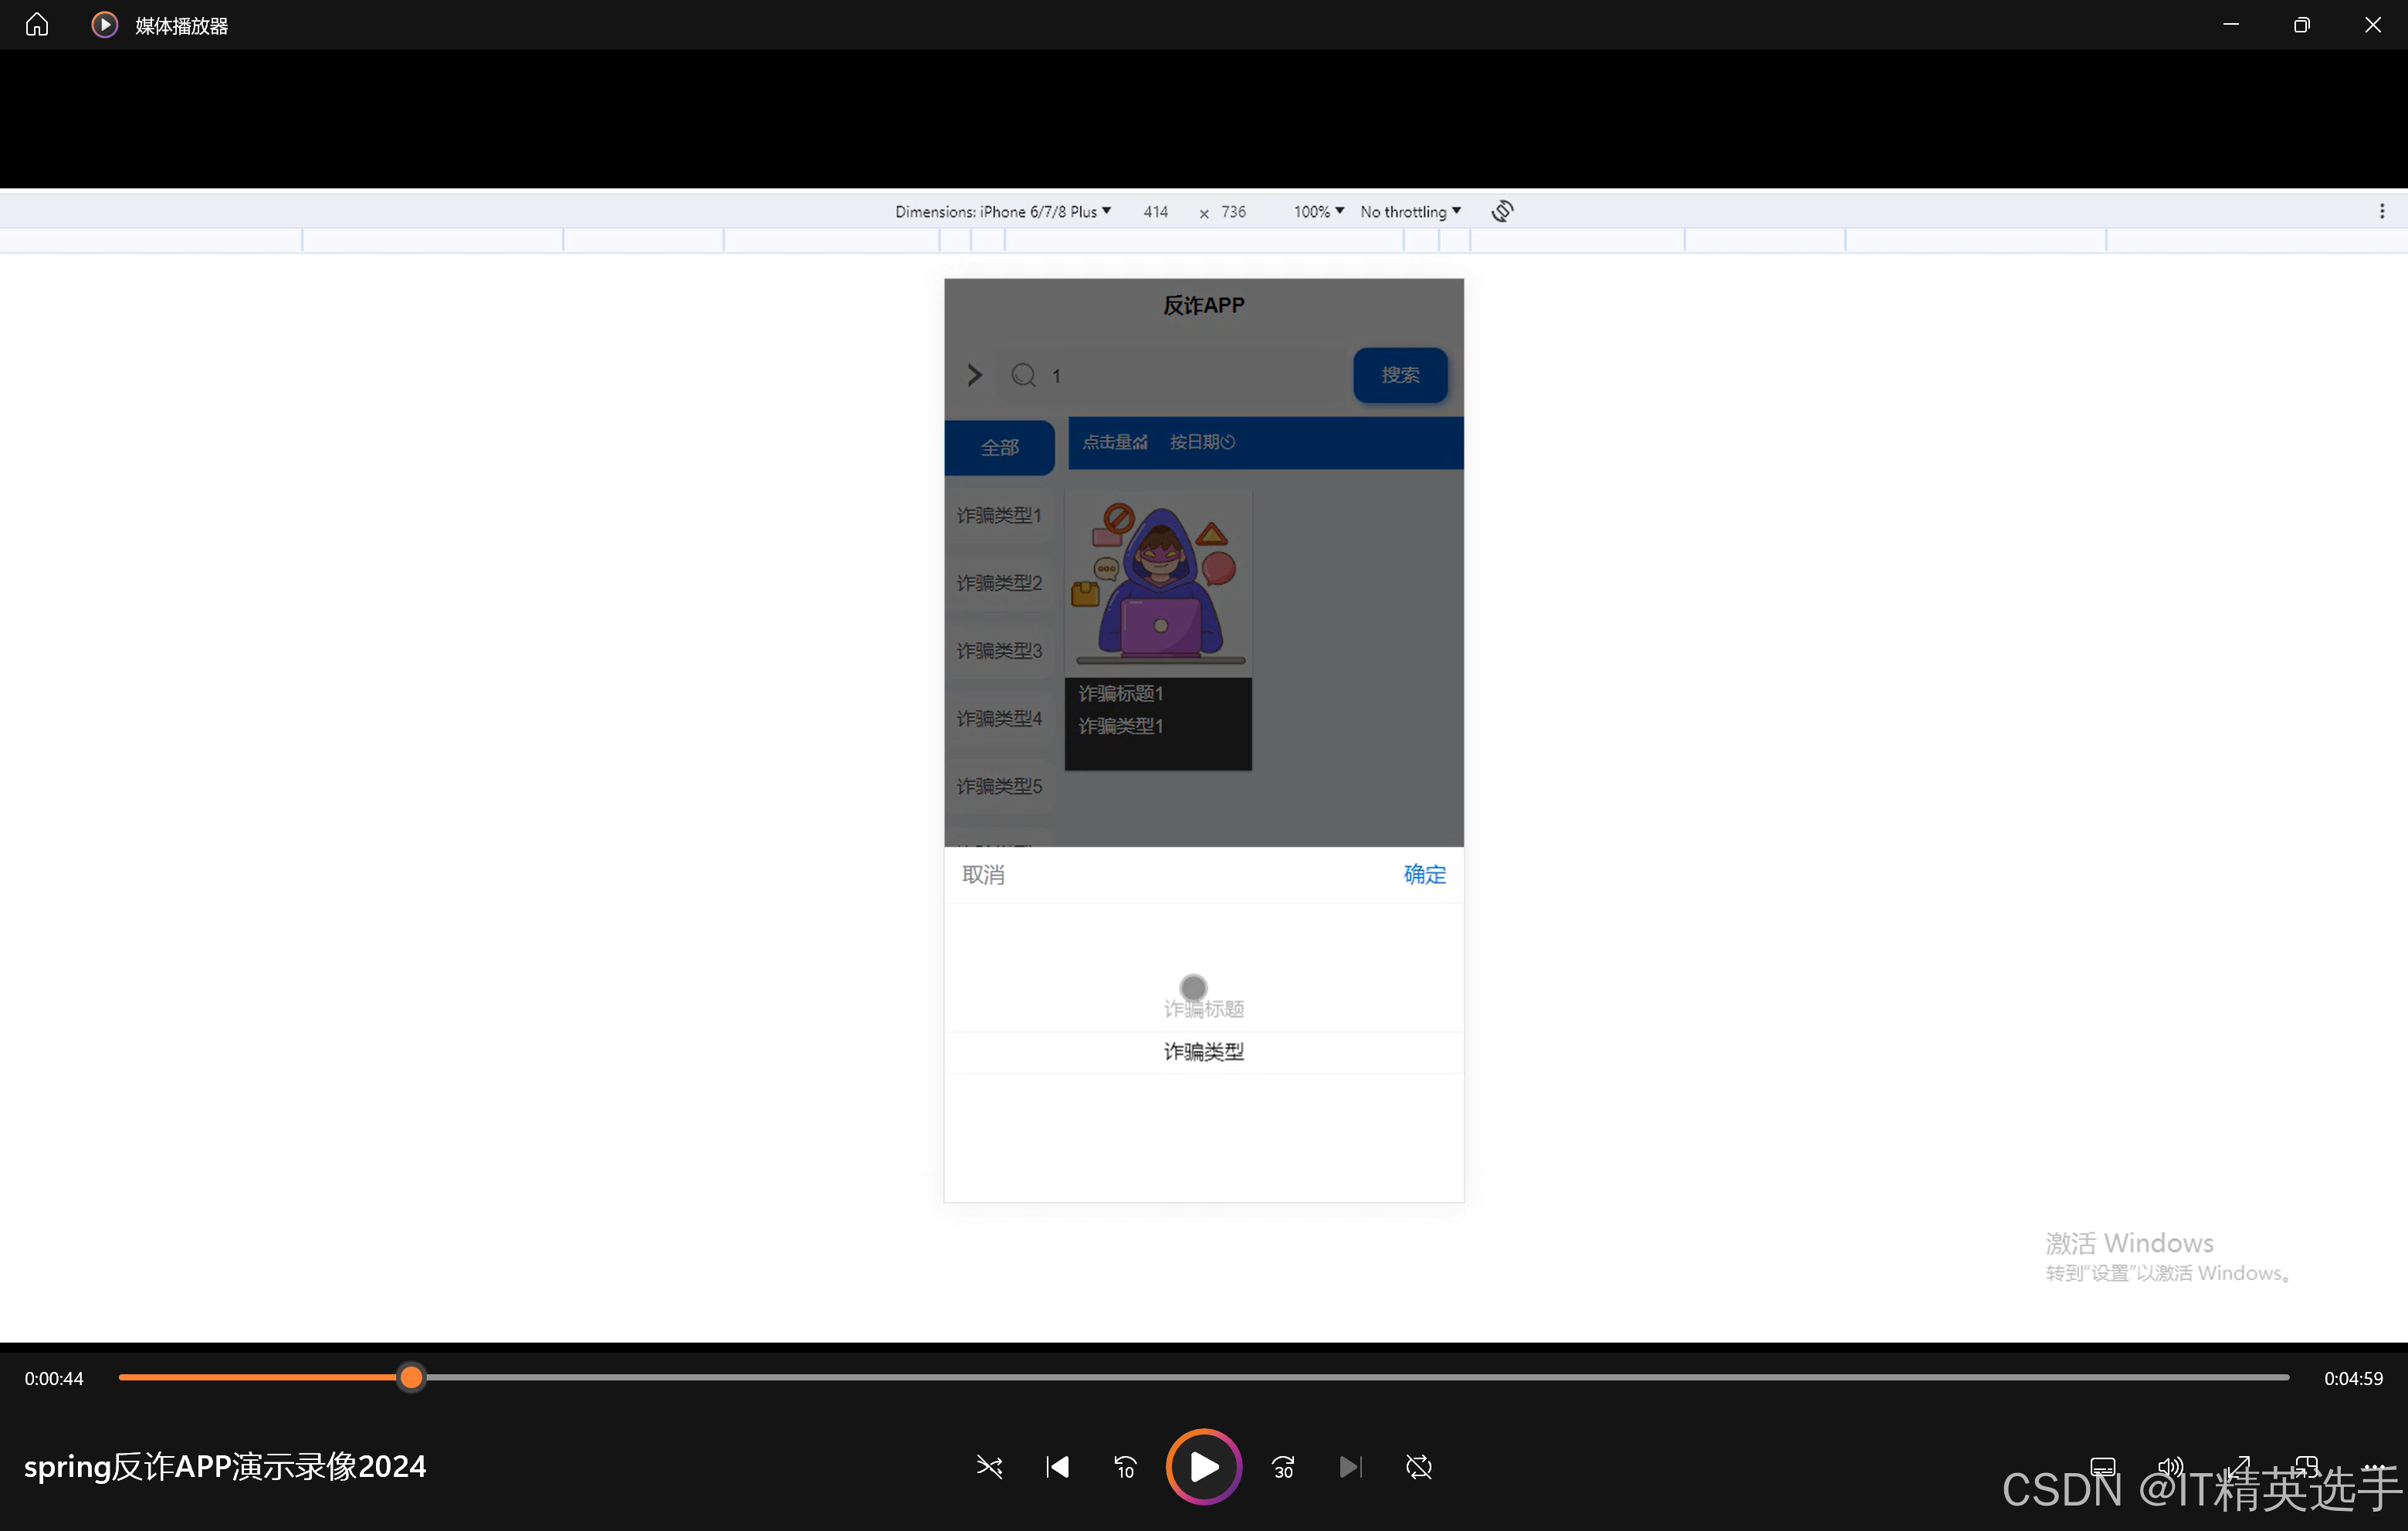Click the Media Player home icon
The height and width of the screenshot is (1531, 2408).
[x=37, y=25]
